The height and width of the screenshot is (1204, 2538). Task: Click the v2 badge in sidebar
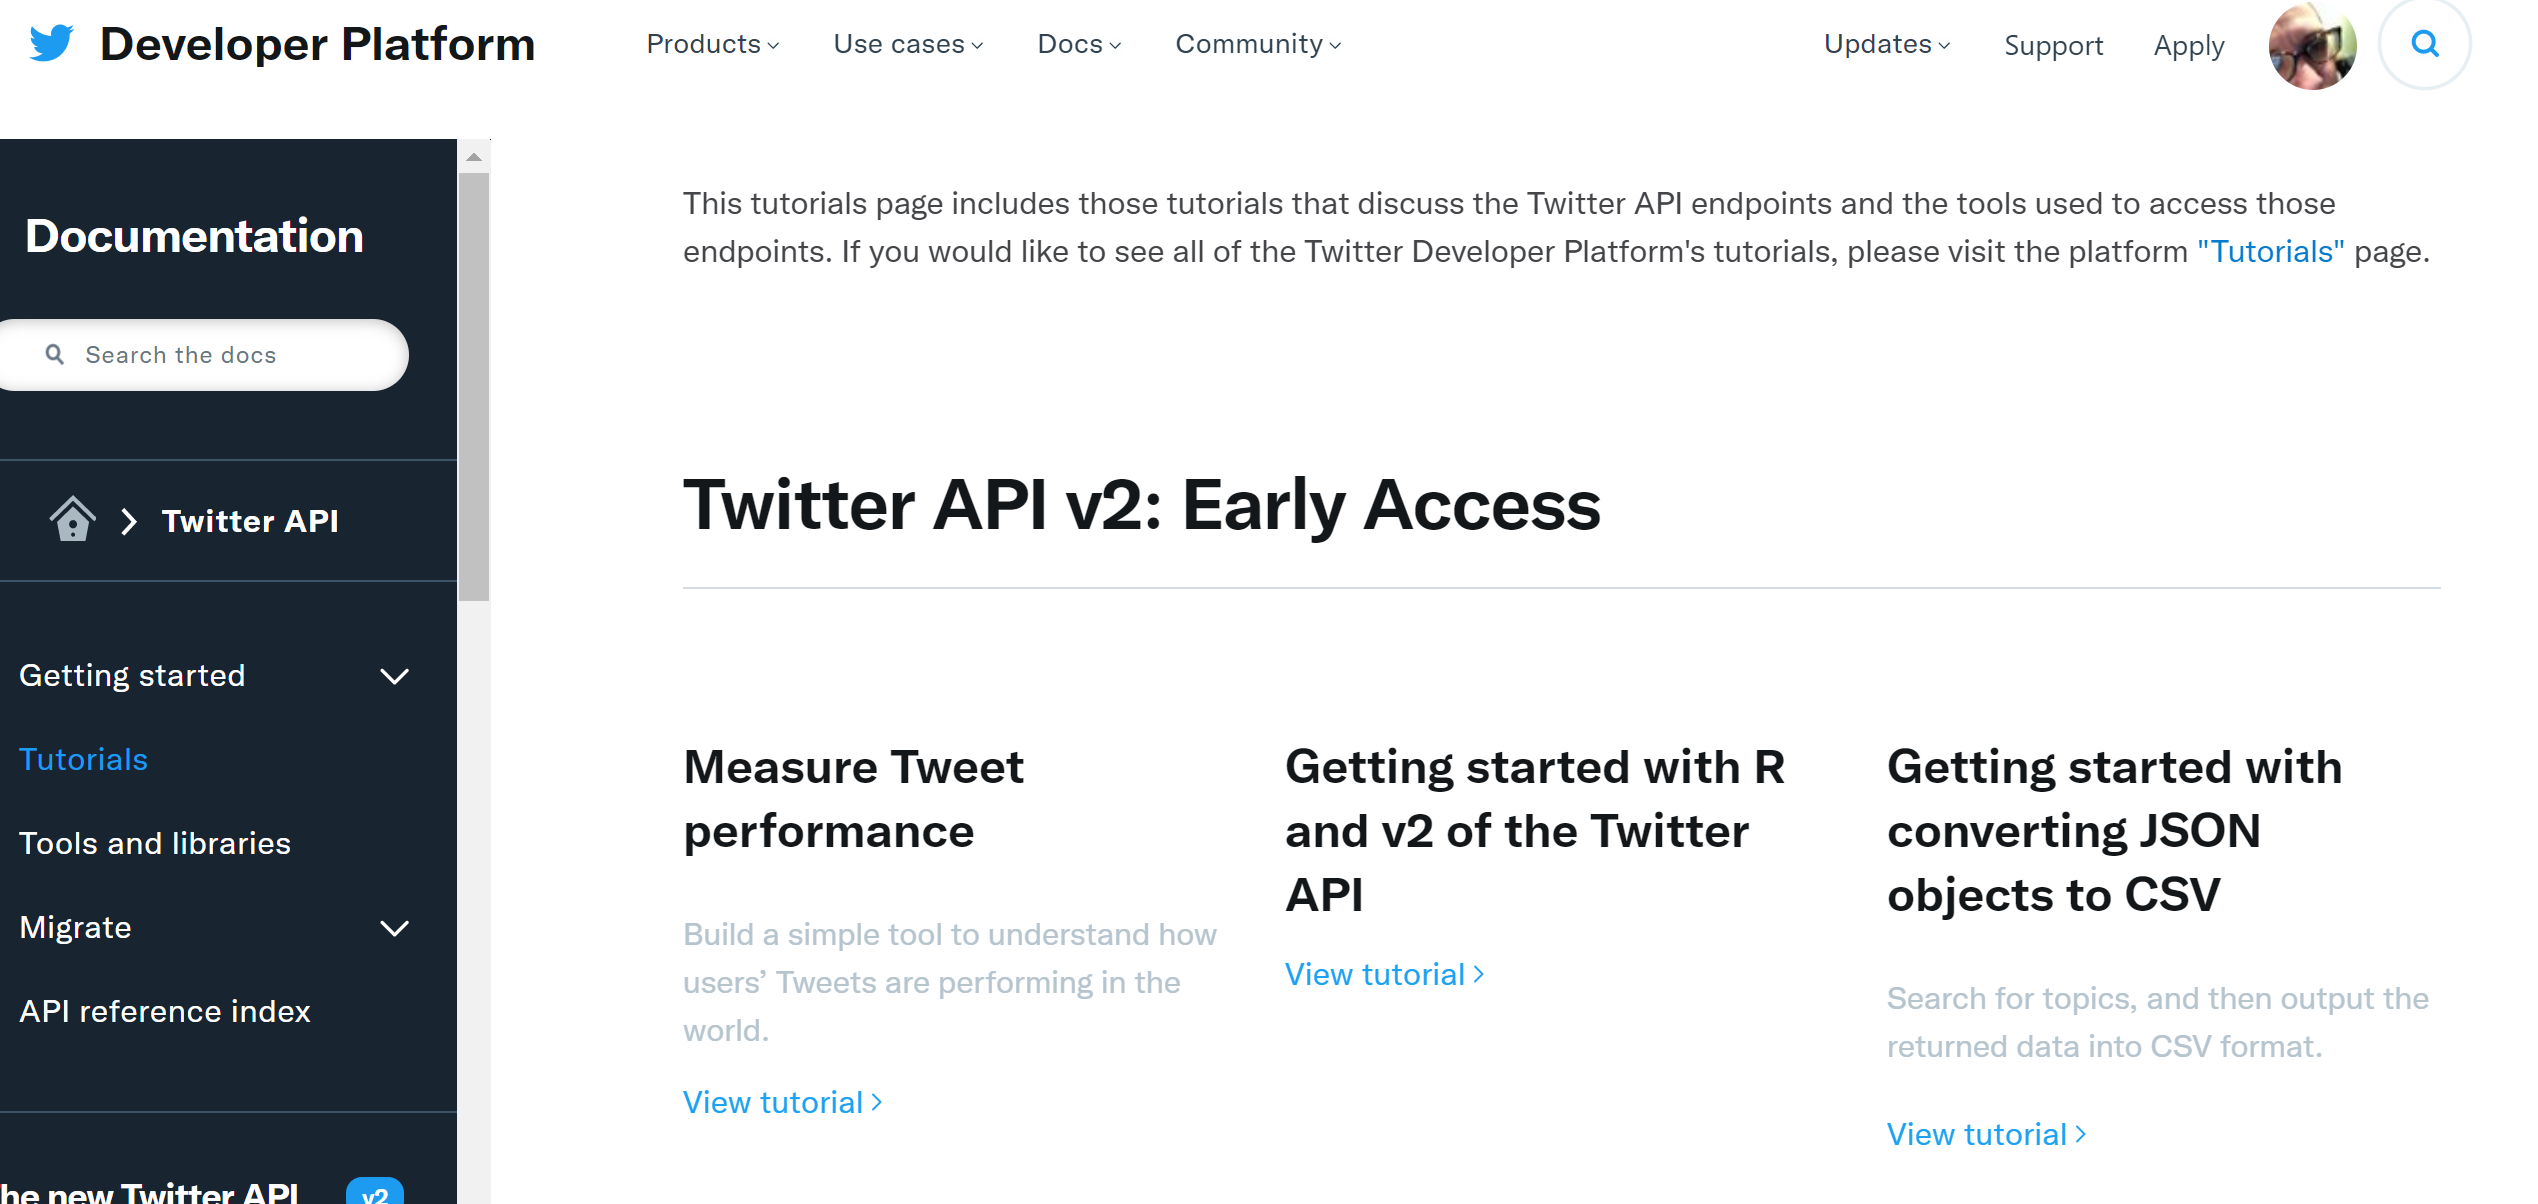pyautogui.click(x=375, y=1193)
